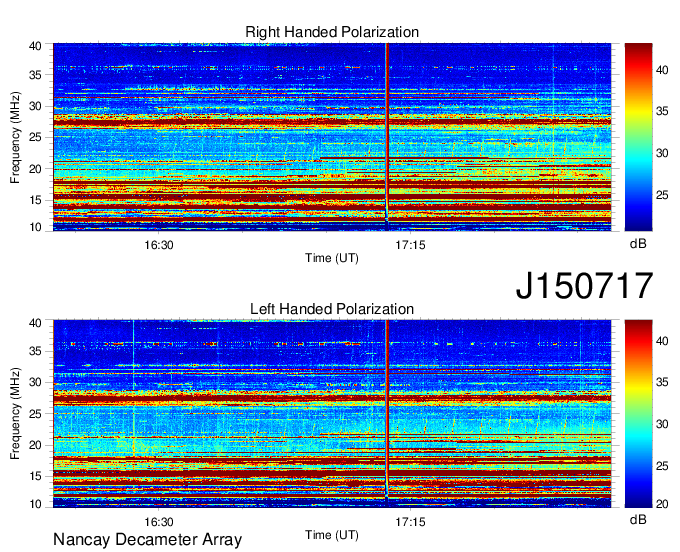Click the 20 dB tick on Left Handed color bar
680x552 pixels.
click(x=662, y=504)
